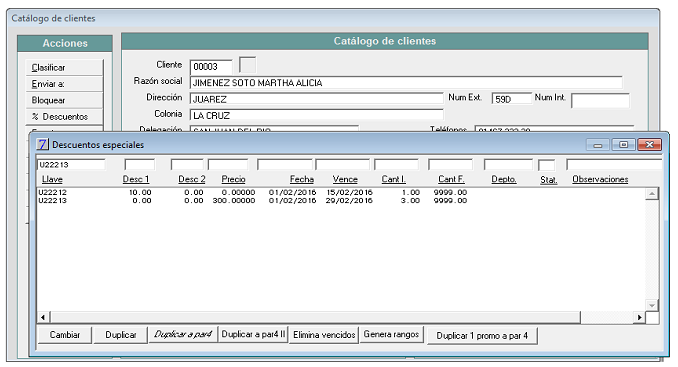
Task: Click the Duplicar a par4 II button
Action: [x=253, y=335]
